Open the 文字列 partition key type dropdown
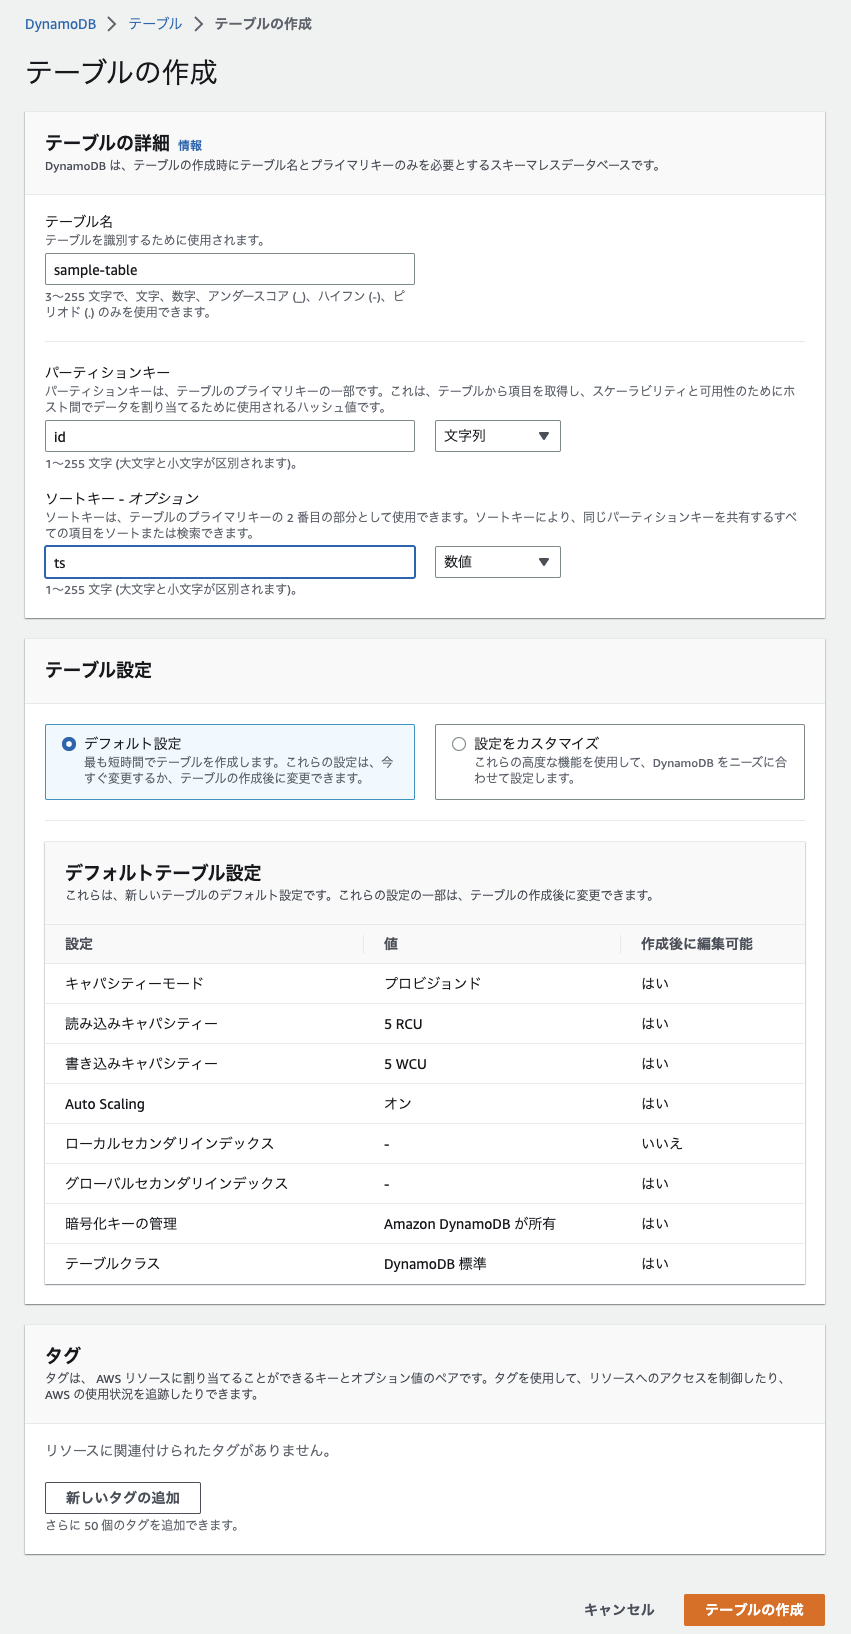The height and width of the screenshot is (1634, 851). tap(497, 436)
